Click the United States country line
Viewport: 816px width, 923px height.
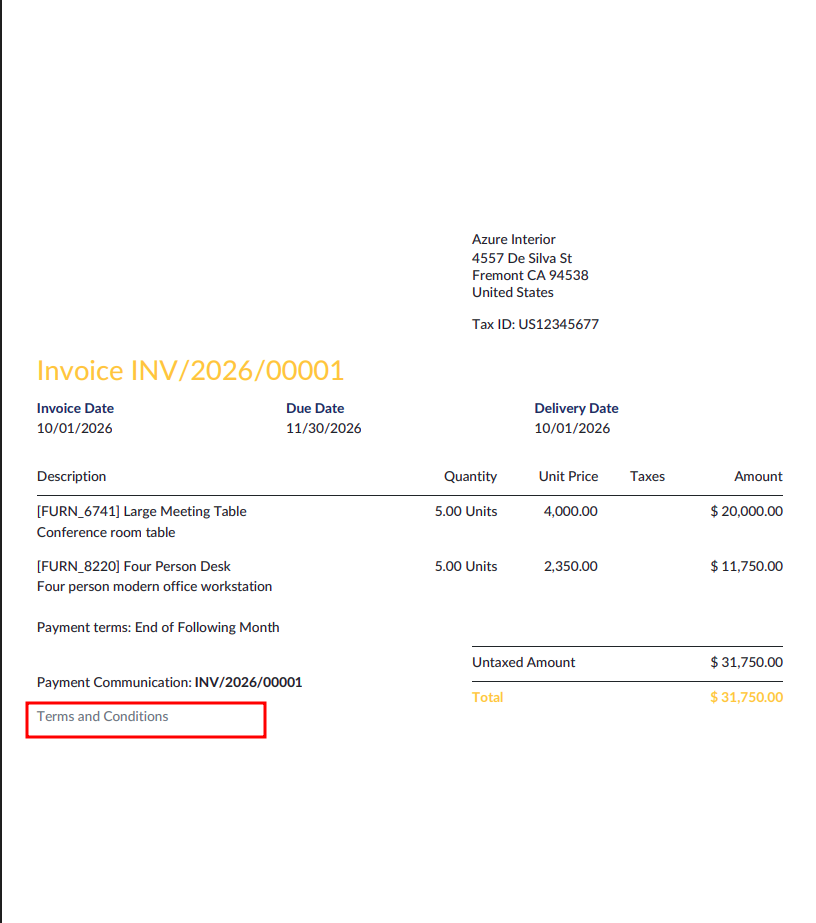point(512,293)
